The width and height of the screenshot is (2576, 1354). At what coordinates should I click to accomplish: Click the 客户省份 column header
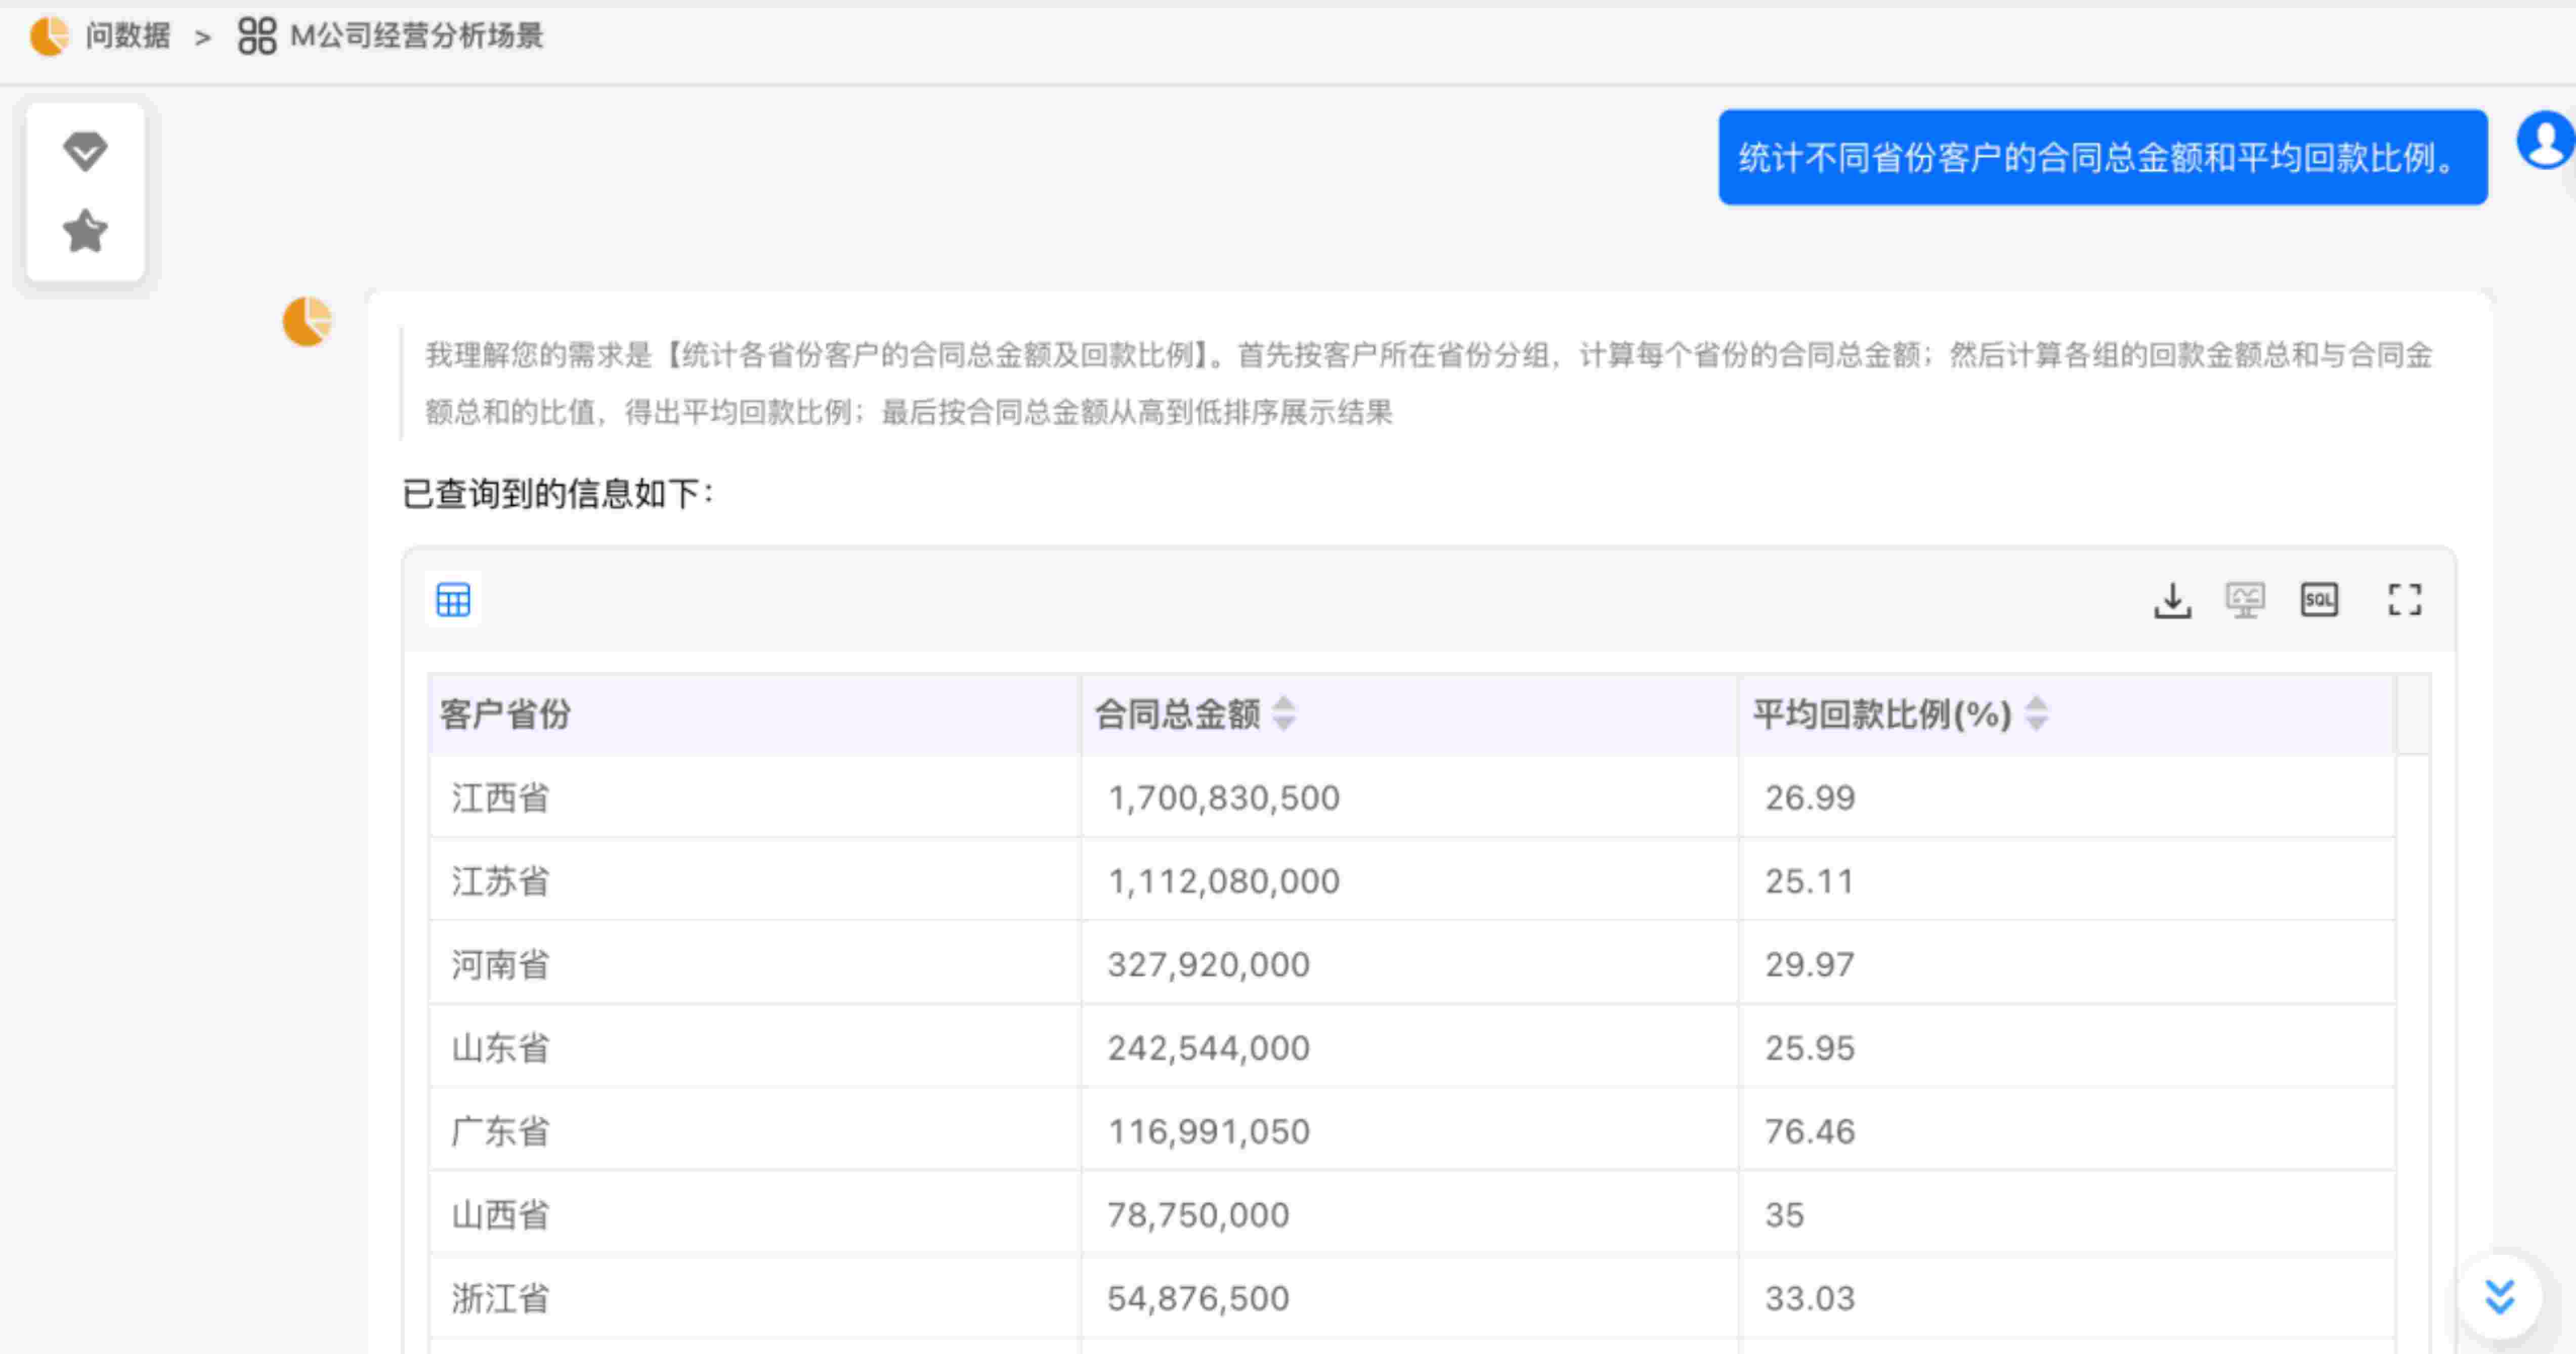point(505,714)
